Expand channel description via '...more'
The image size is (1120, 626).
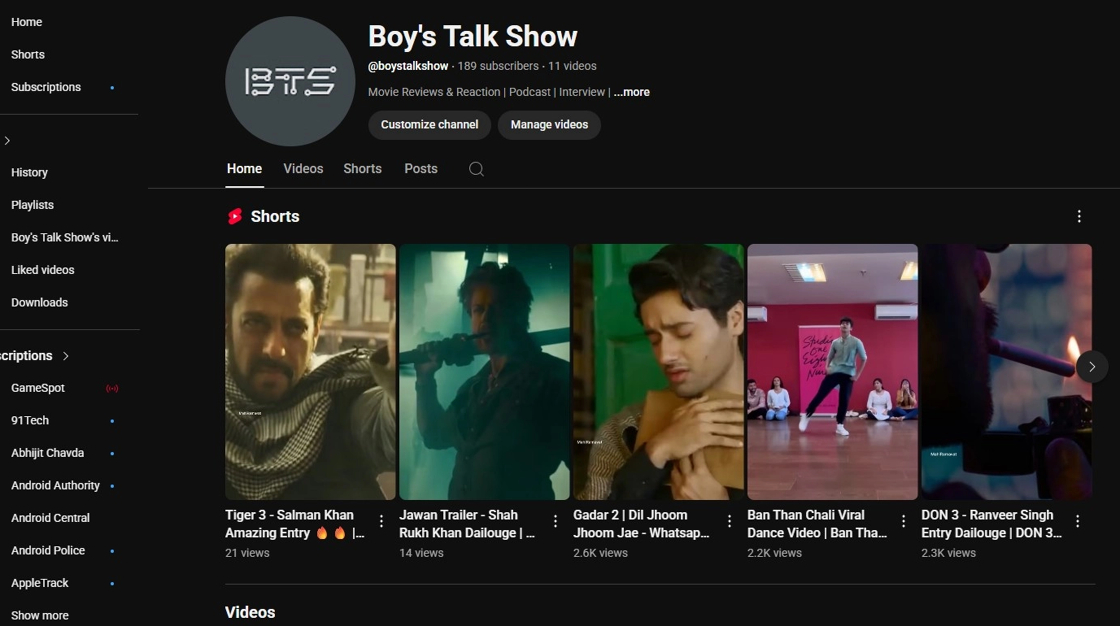pos(631,92)
